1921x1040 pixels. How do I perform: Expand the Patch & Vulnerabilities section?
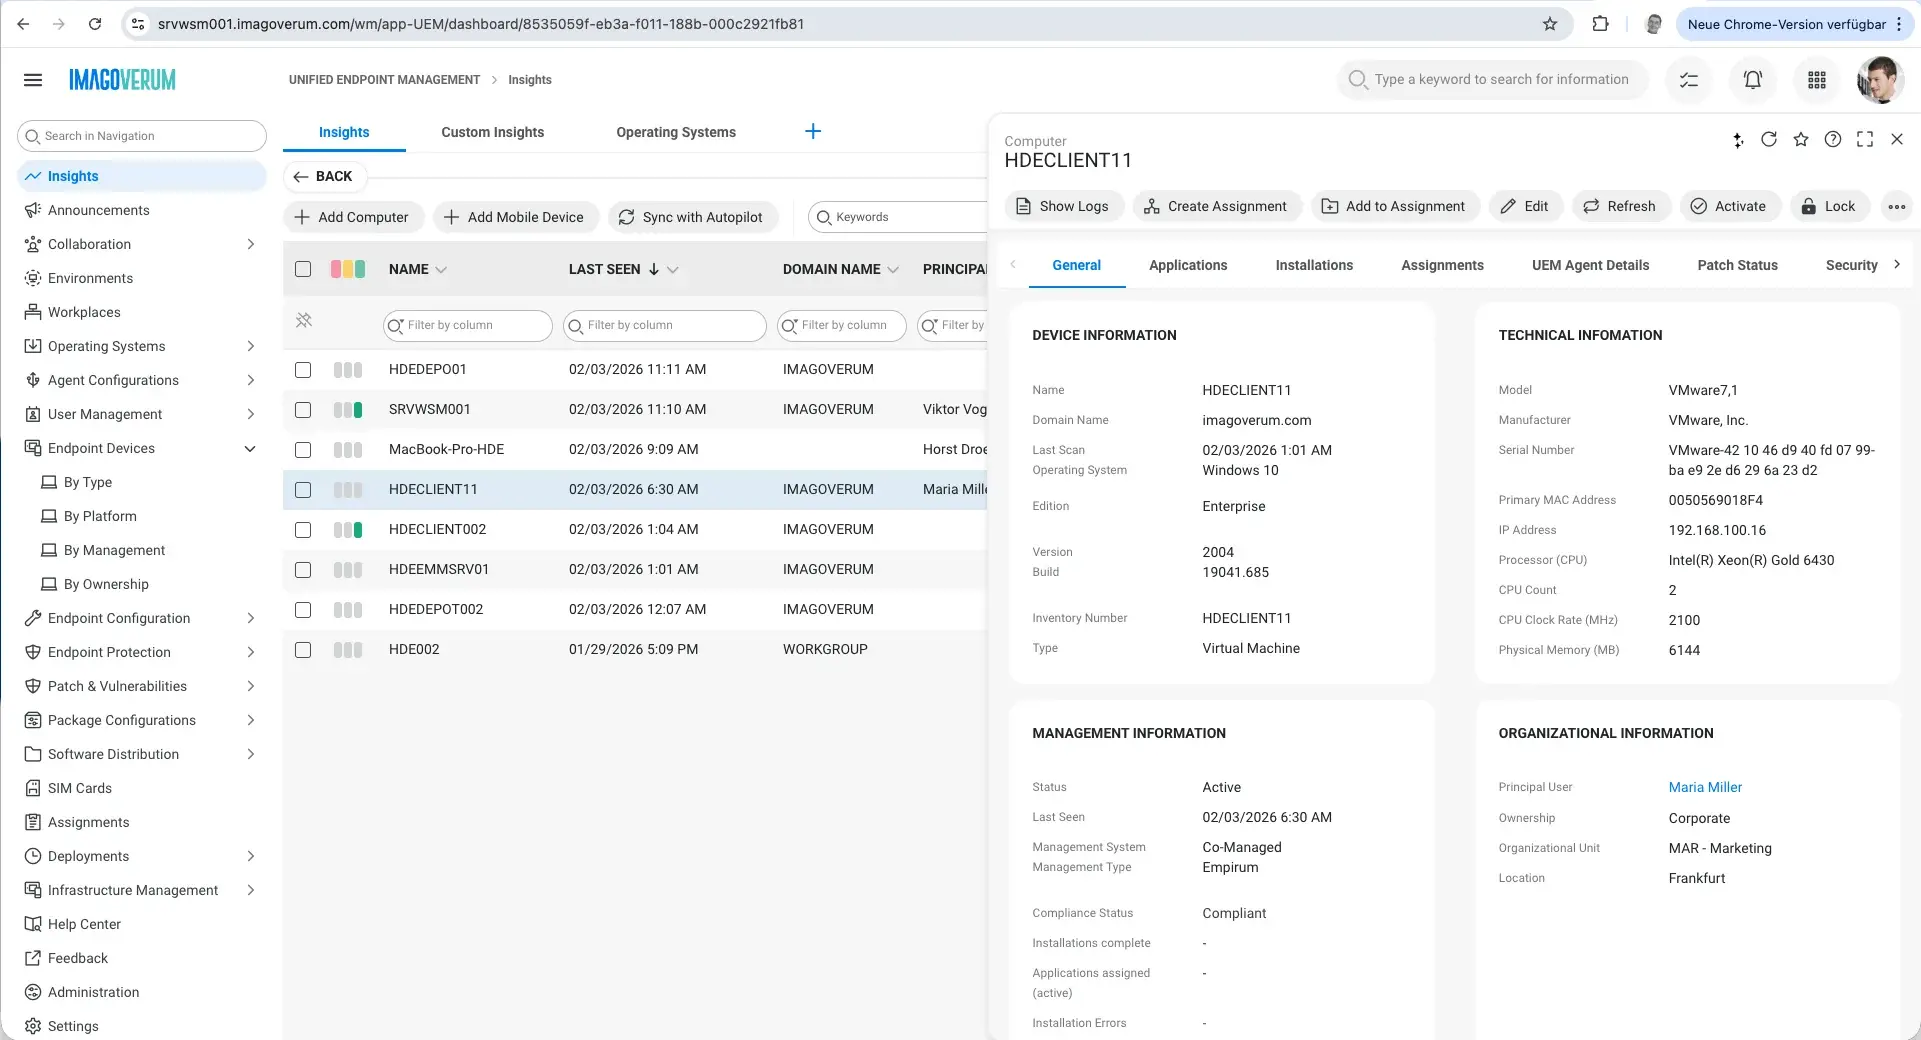pyautogui.click(x=250, y=687)
